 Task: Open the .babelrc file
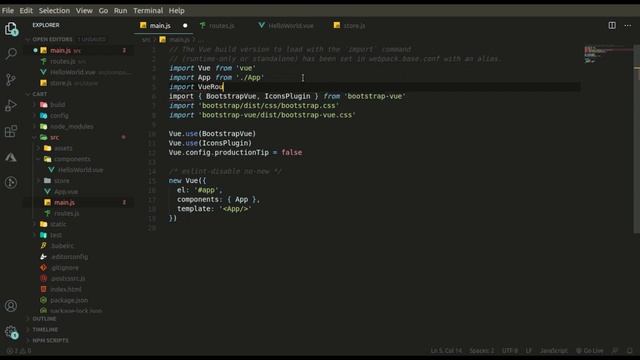pyautogui.click(x=62, y=246)
